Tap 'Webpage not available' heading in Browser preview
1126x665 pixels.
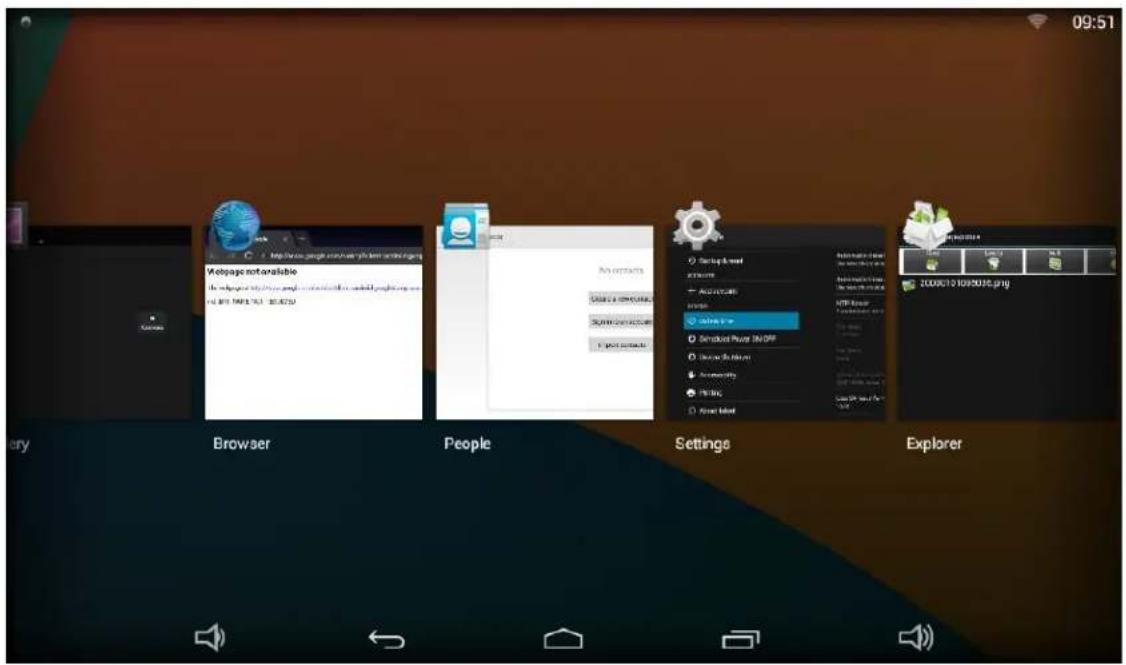[252, 271]
